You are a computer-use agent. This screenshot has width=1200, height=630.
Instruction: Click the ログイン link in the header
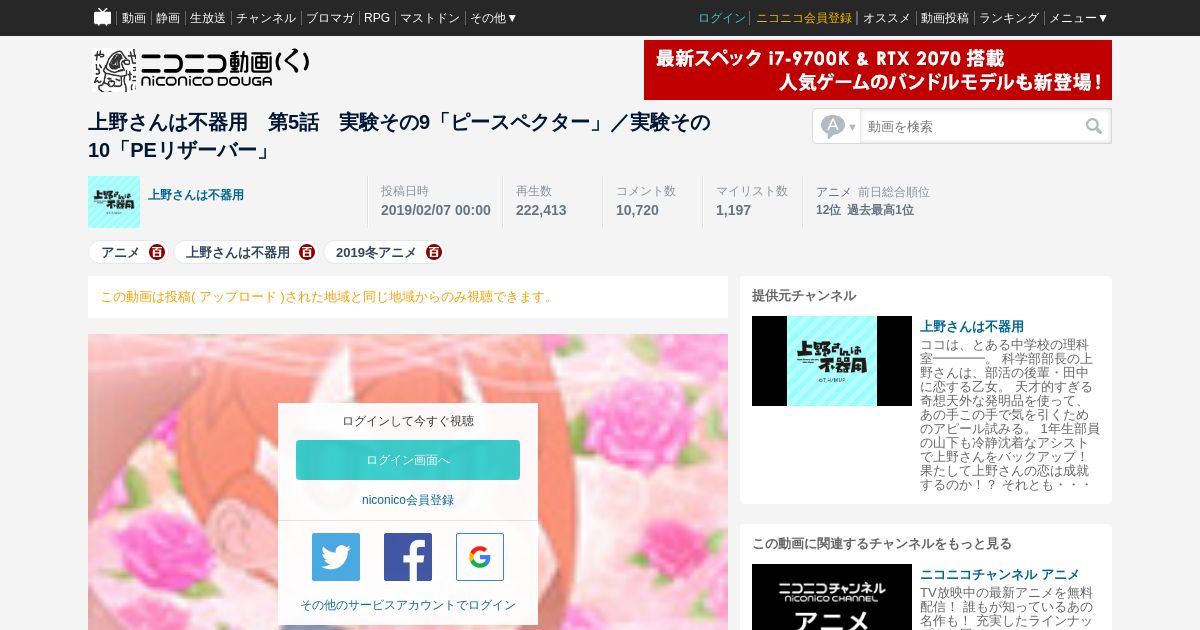tap(722, 18)
